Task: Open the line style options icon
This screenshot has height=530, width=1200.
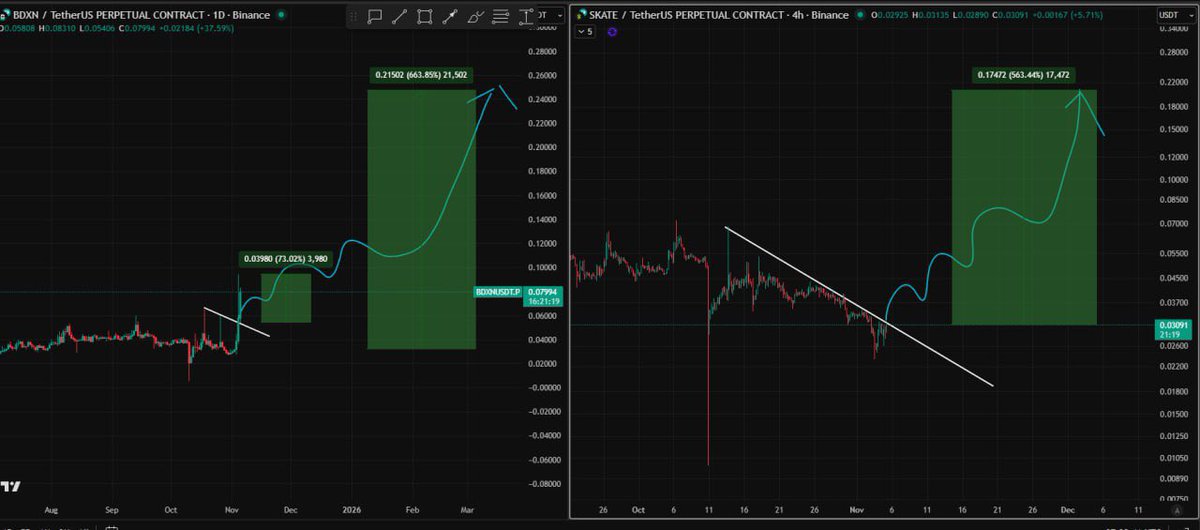Action: (x=500, y=16)
